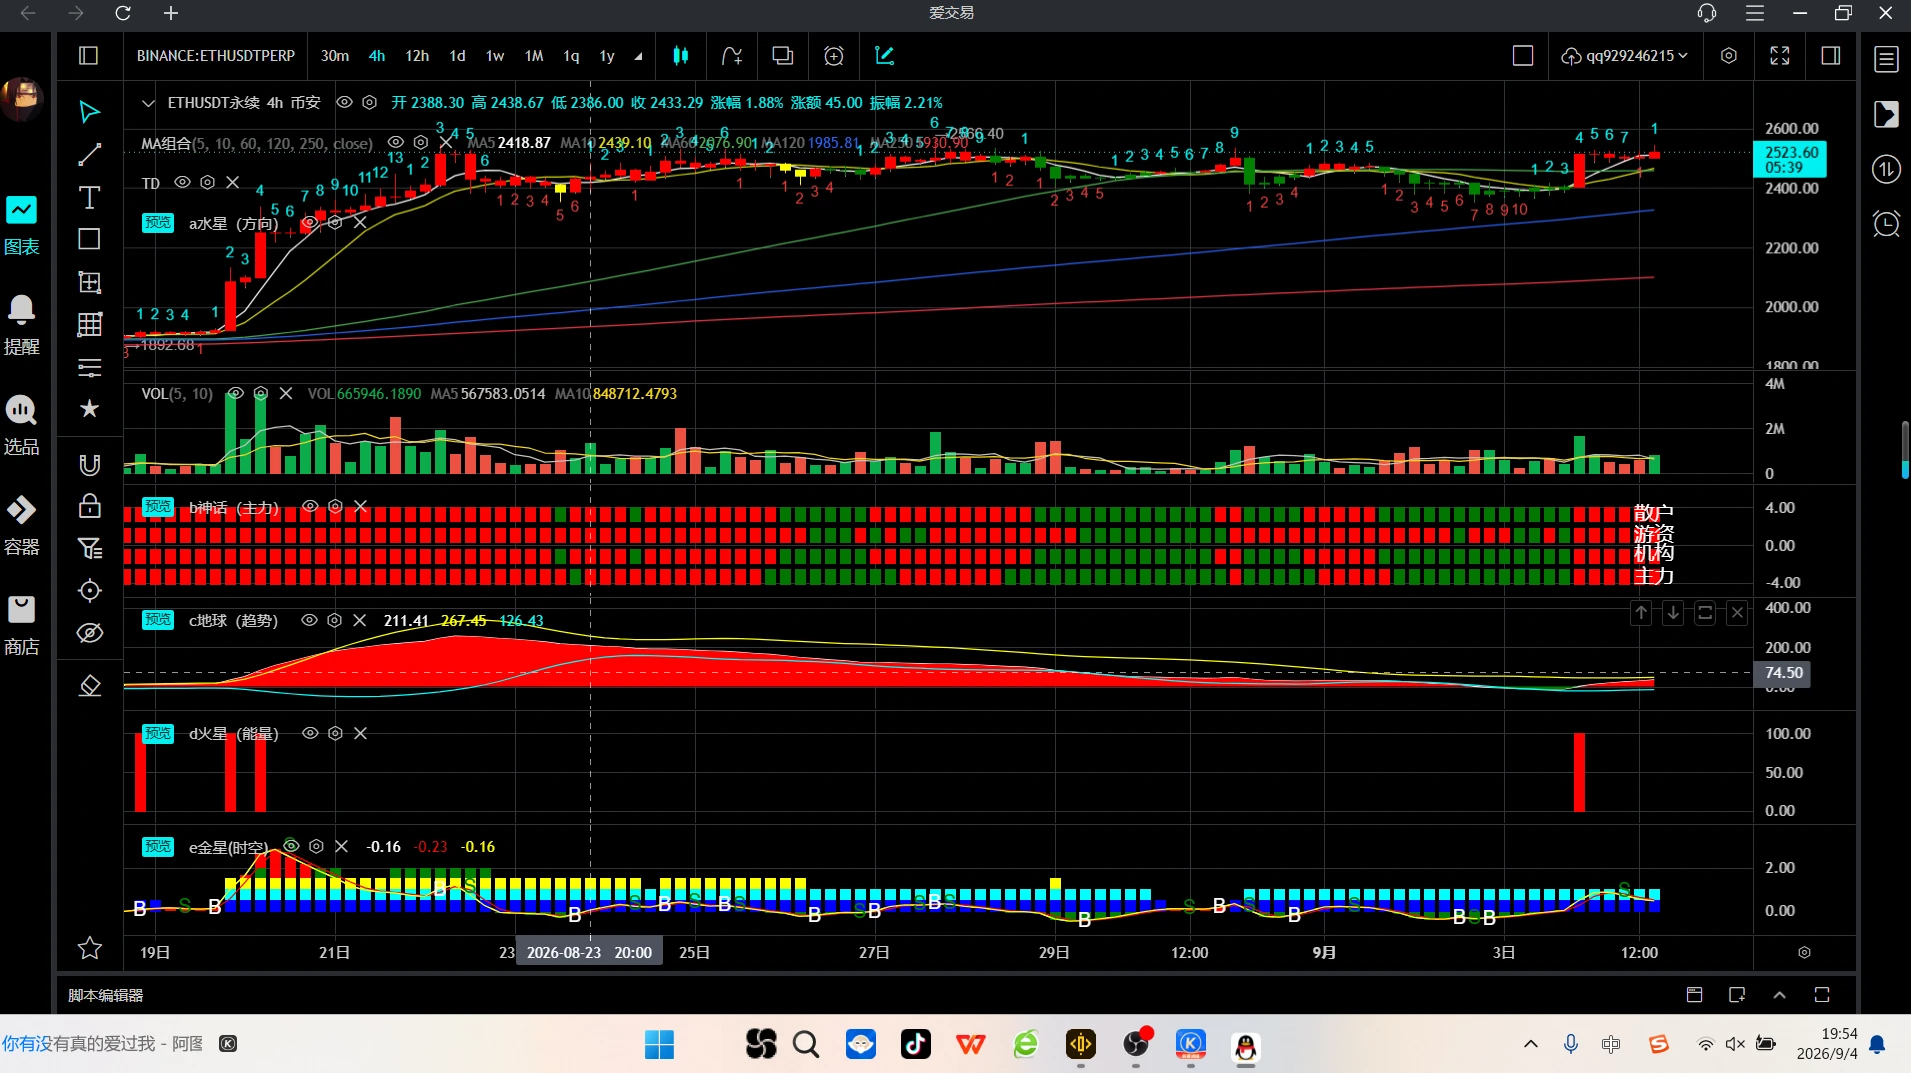Expand the script editor panel chevron
Image resolution: width=1911 pixels, height=1073 pixels.
click(x=1780, y=995)
